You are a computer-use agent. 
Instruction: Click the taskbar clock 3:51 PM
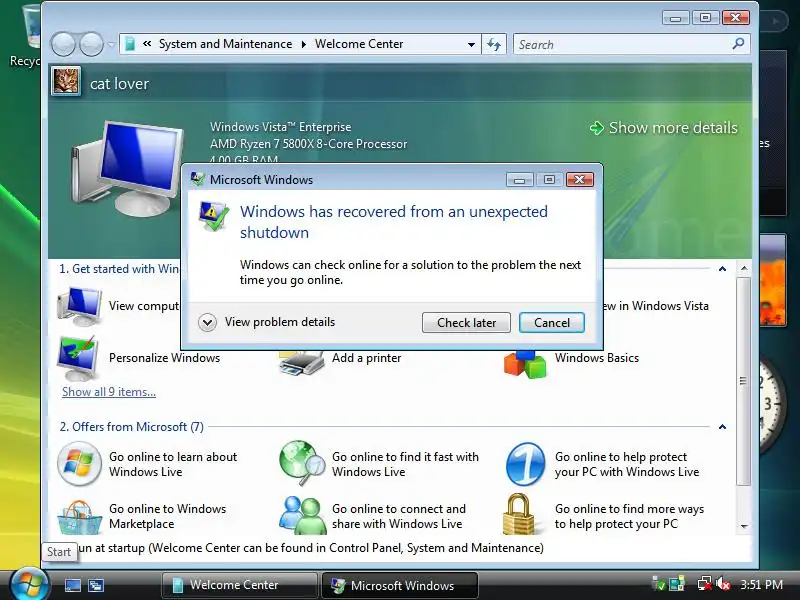coord(761,584)
